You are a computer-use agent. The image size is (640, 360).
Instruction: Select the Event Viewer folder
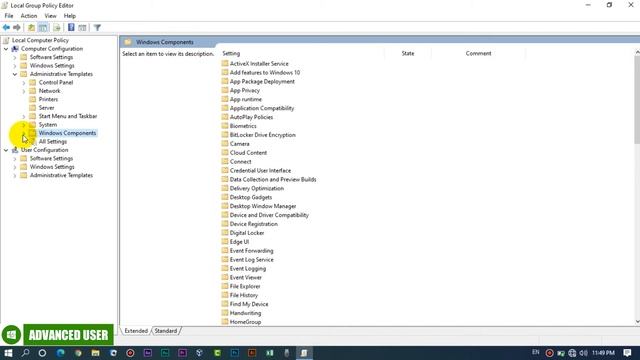coord(245,278)
